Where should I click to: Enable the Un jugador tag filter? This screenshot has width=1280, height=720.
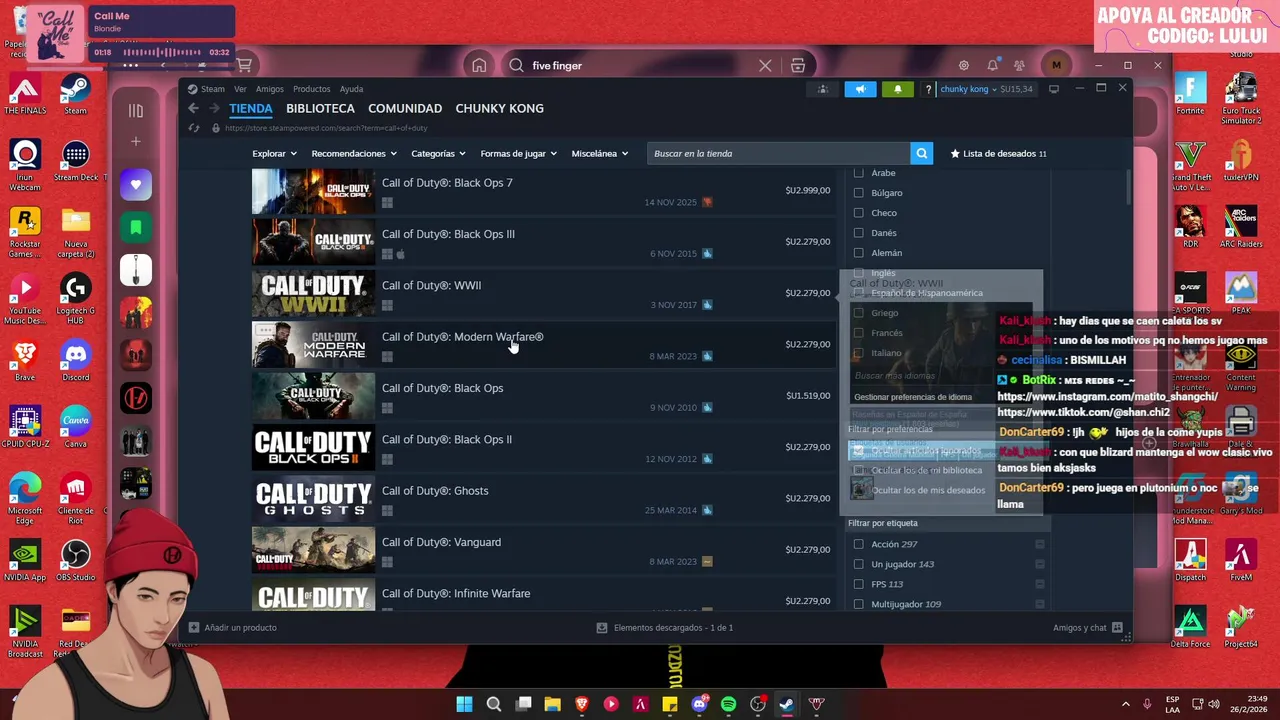(858, 564)
